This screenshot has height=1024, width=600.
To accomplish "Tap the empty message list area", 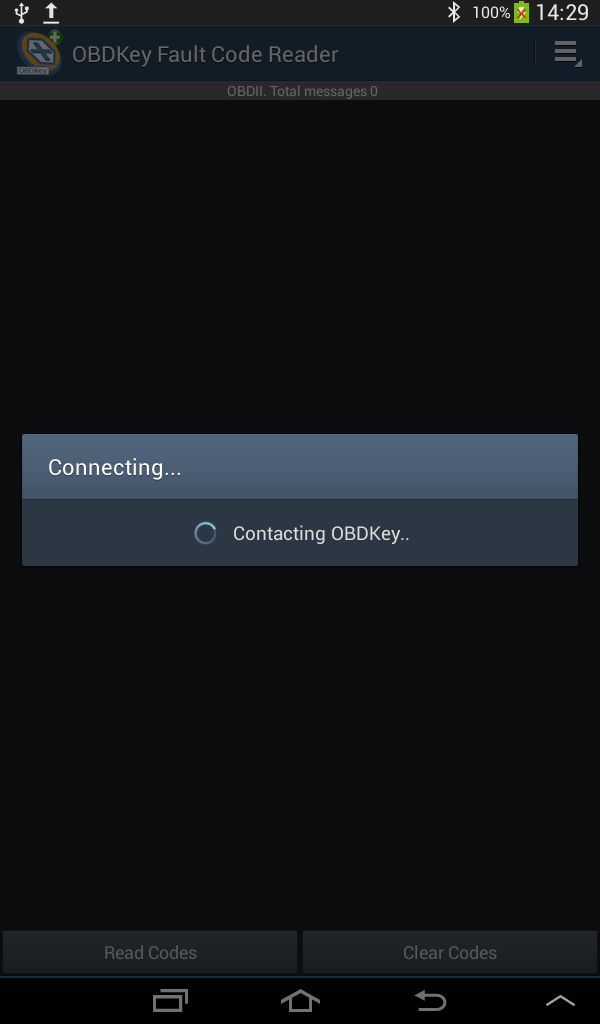I will pyautogui.click(x=300, y=261).
